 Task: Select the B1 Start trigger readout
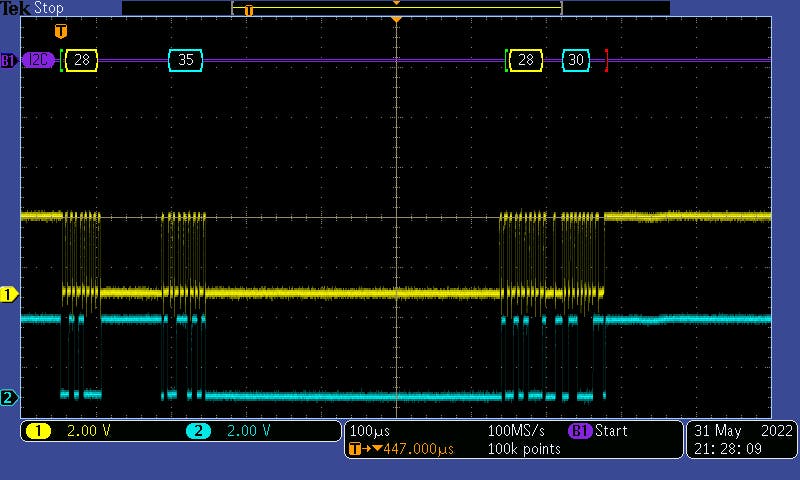click(x=600, y=431)
